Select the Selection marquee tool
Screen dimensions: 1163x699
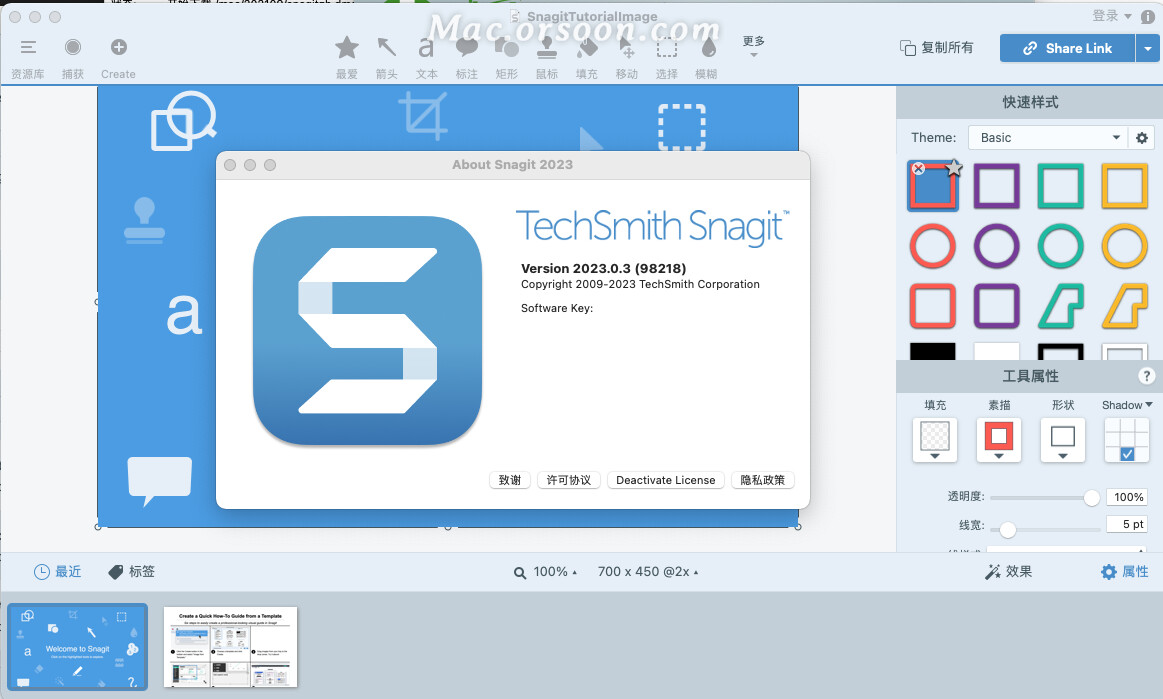point(667,47)
